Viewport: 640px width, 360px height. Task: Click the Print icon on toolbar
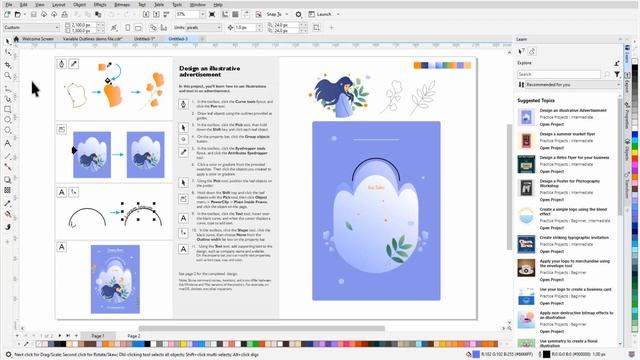click(x=64, y=14)
